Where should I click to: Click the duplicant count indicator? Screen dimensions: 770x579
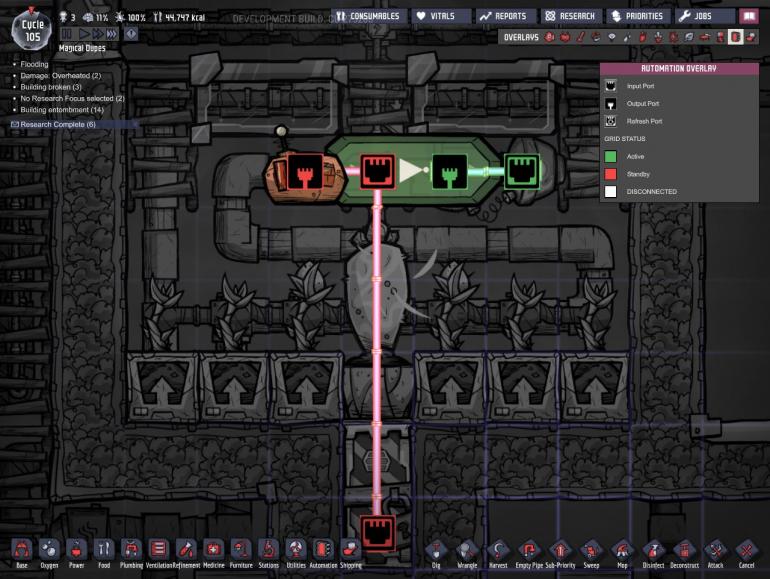(67, 18)
